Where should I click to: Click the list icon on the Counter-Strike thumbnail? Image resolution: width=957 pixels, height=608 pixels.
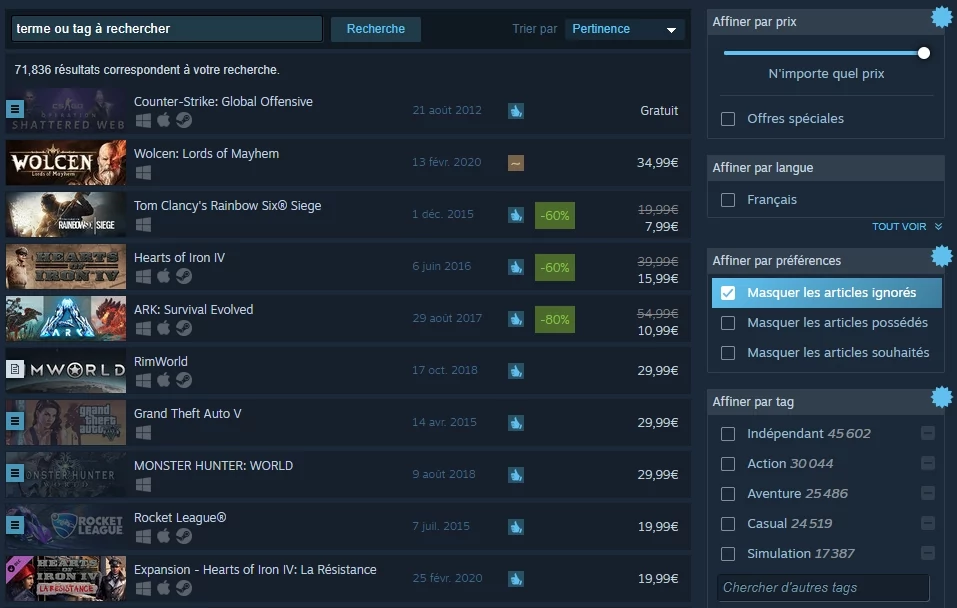(15, 109)
